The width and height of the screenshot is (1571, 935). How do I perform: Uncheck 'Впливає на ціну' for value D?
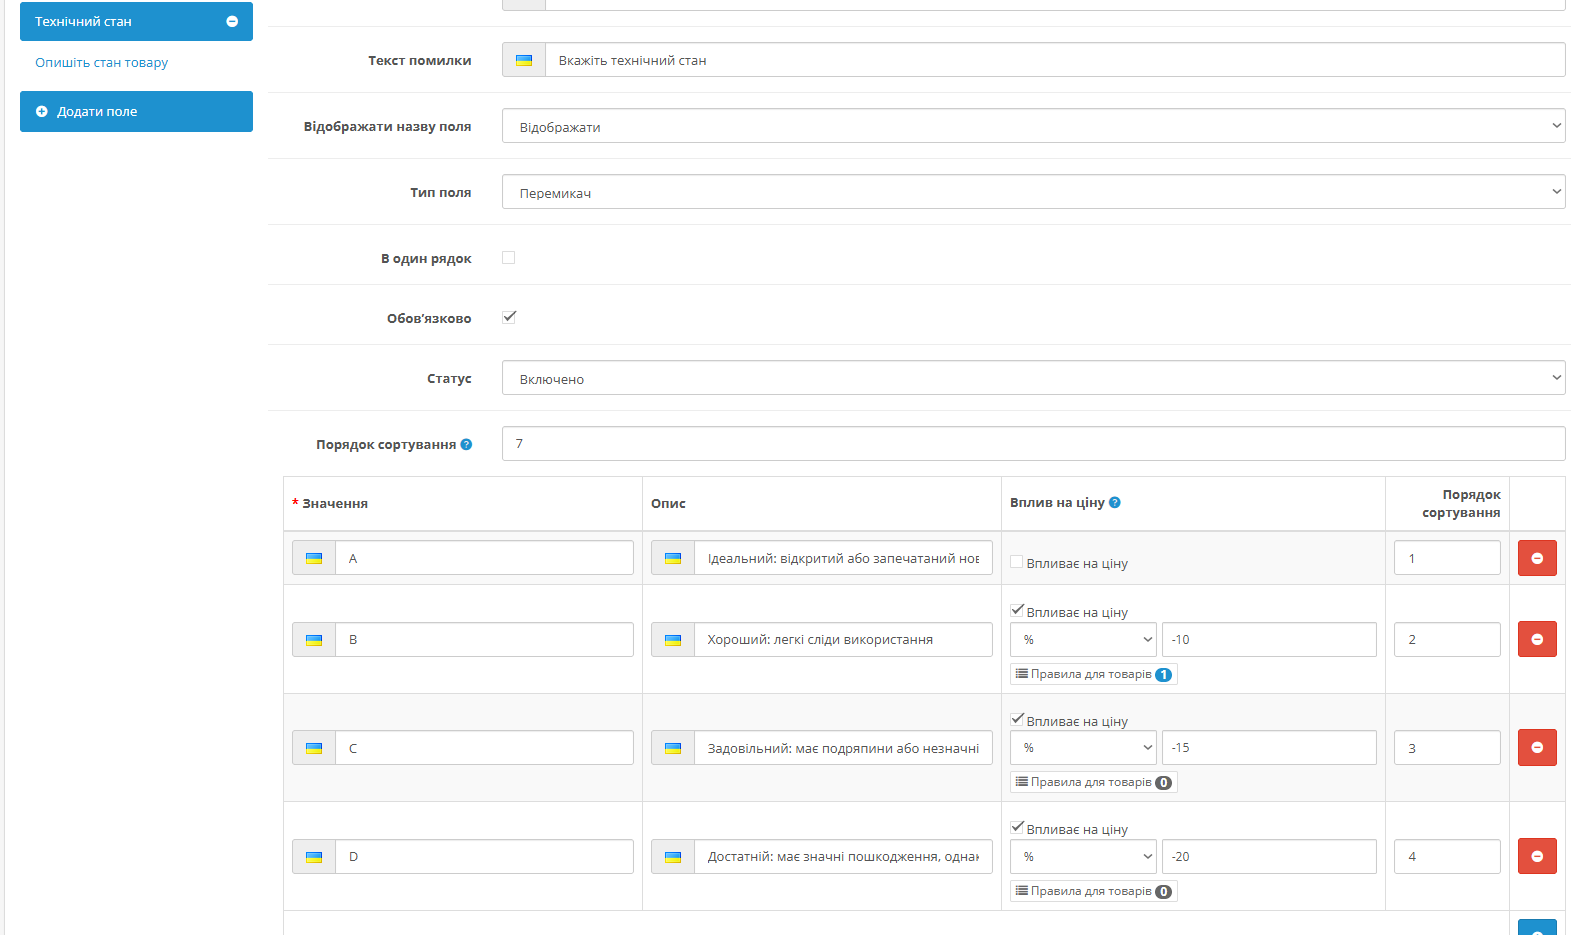click(1017, 827)
